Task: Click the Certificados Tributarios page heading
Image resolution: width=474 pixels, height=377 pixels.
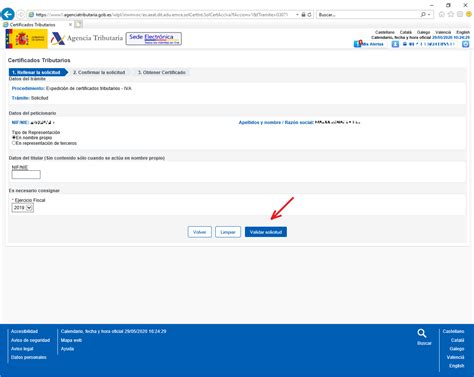Action: point(39,60)
